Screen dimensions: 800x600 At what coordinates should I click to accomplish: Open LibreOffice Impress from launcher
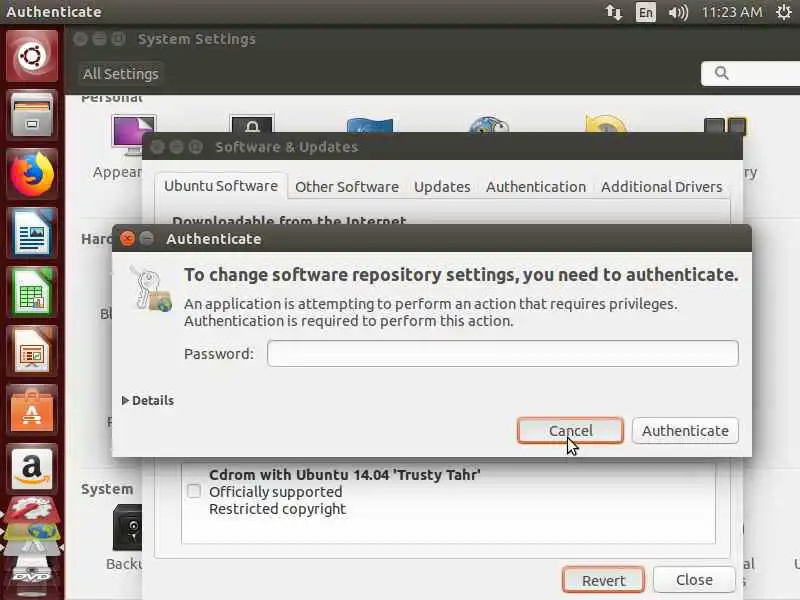pyautogui.click(x=32, y=352)
